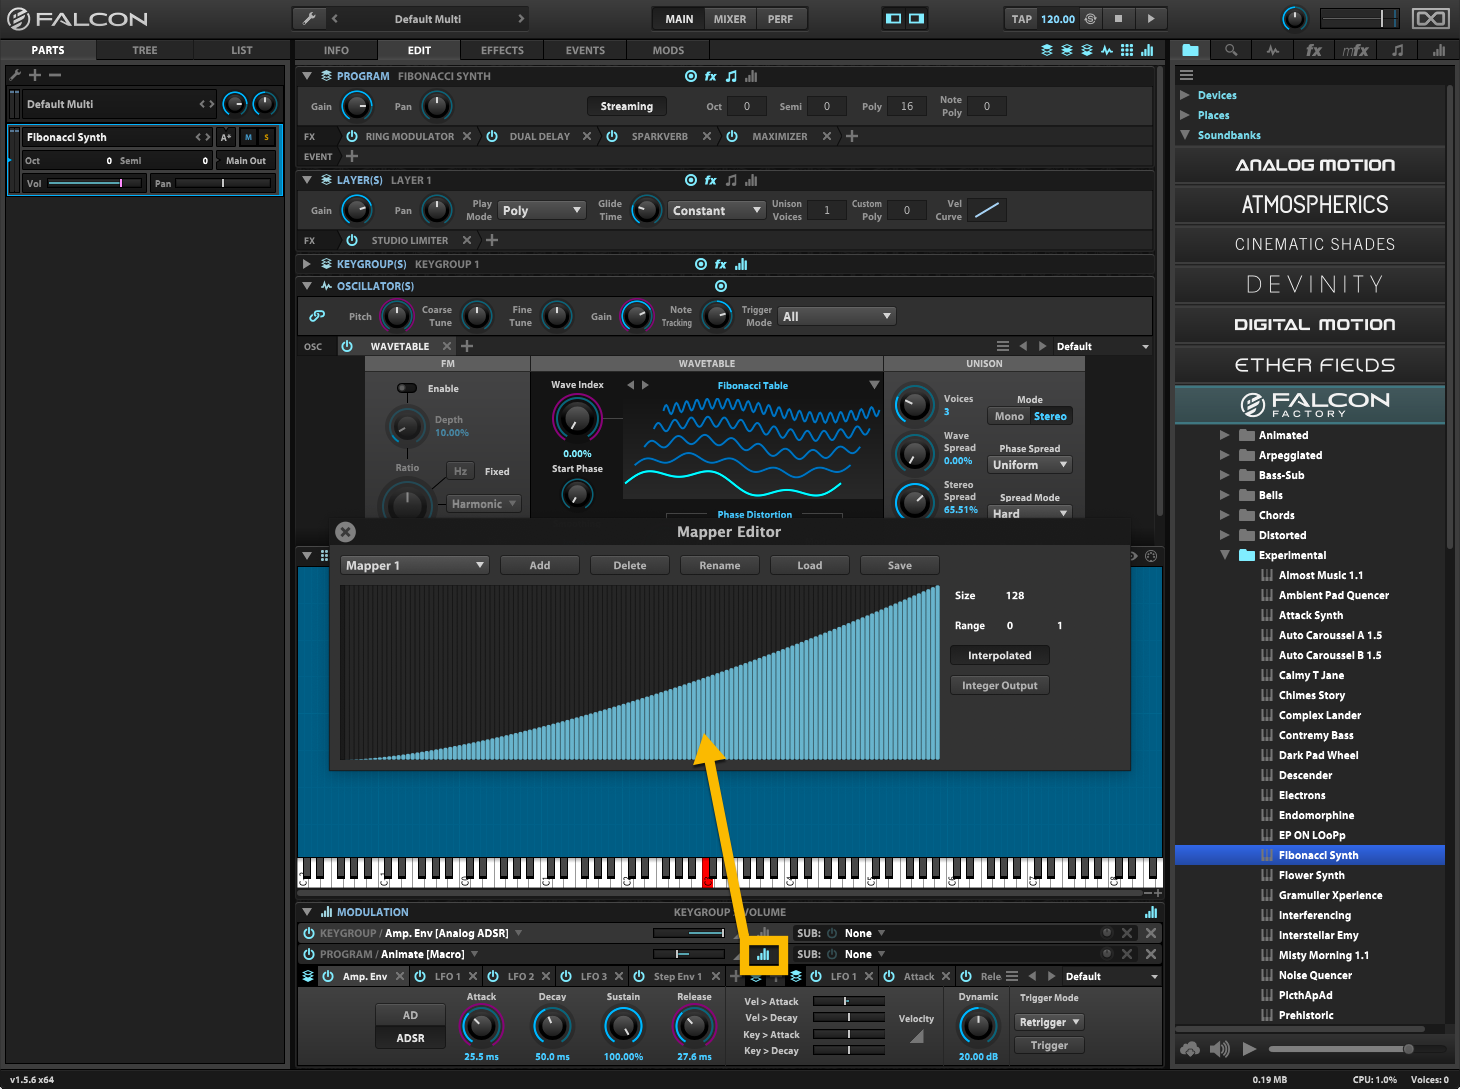Toggle Interpolated option in Mapper Editor
Viewport: 1460px width, 1089px height.
point(1000,655)
